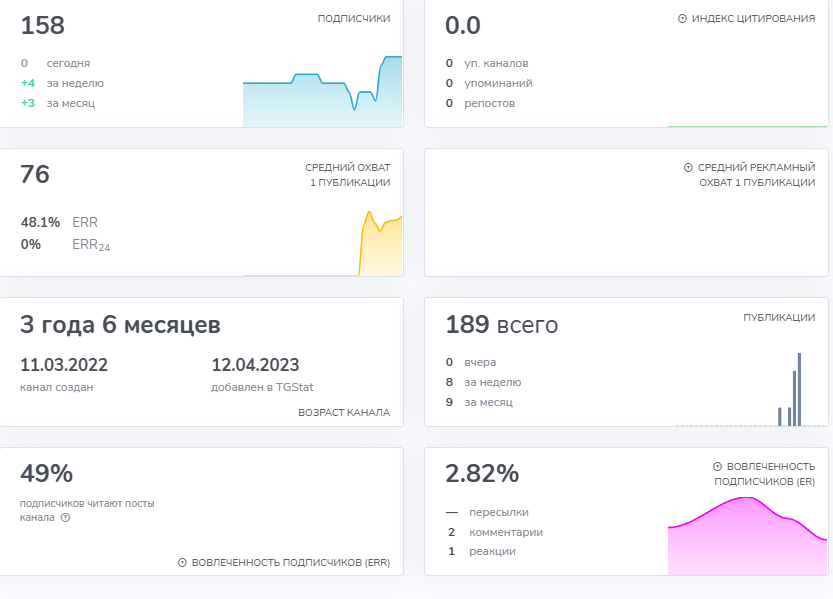Open the info icon beside ВОВЛЕЧЕННОСТЬ ПОДПИСЧИКОВ (ER)
833x599 pixels.
tap(717, 467)
